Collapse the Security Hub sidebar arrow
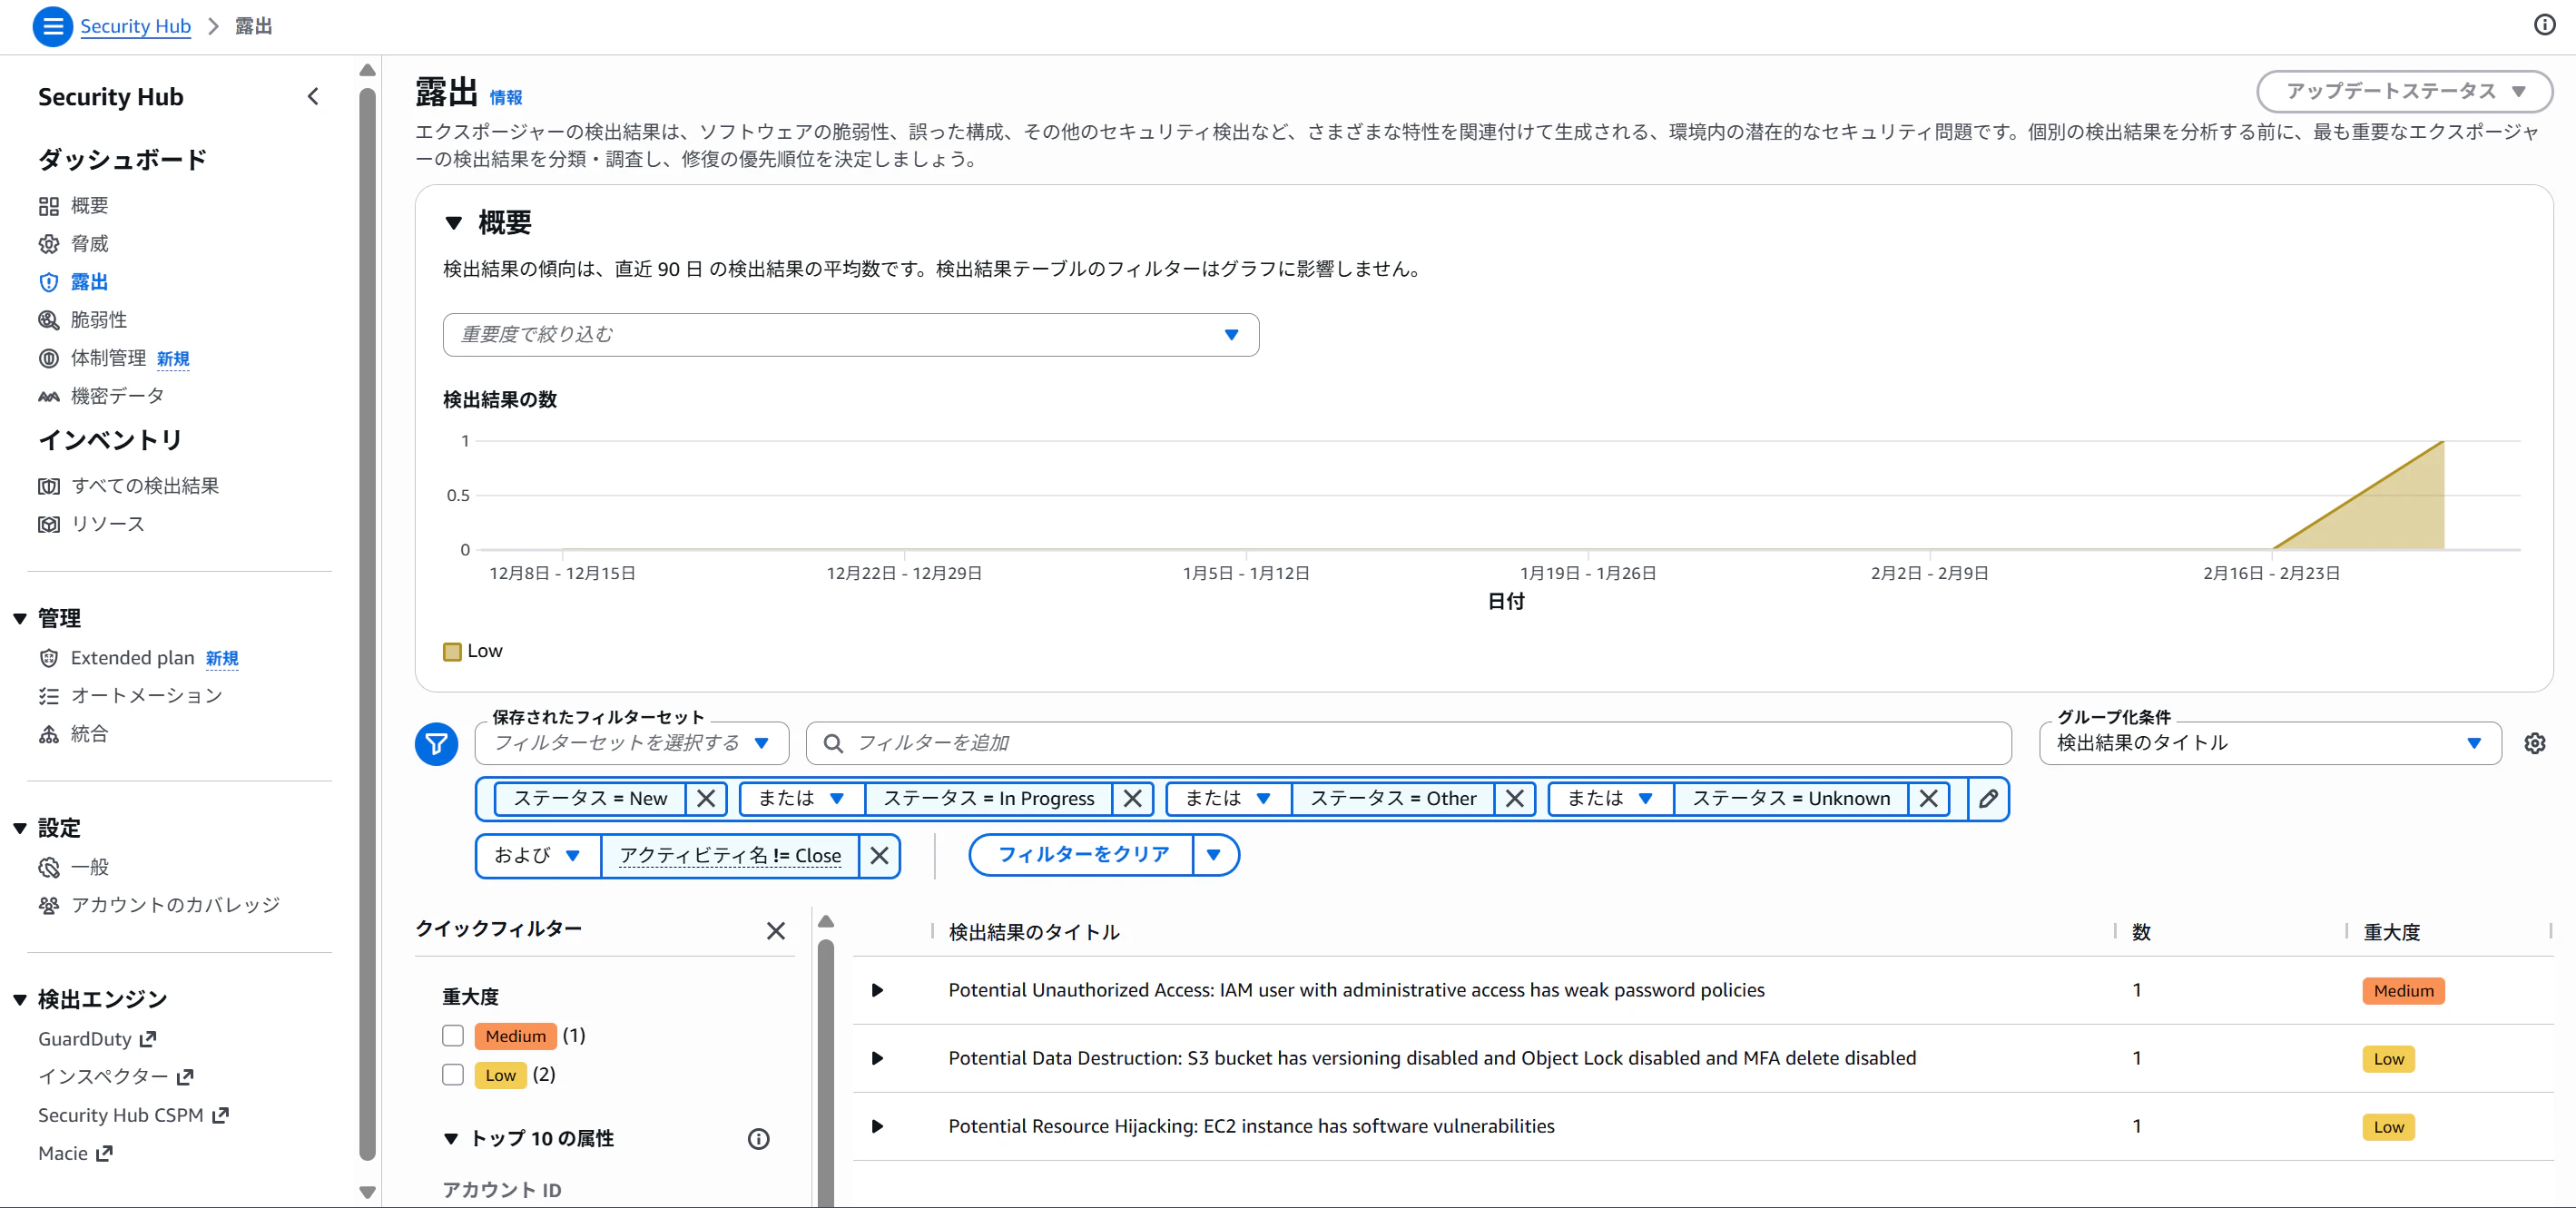 click(x=313, y=96)
